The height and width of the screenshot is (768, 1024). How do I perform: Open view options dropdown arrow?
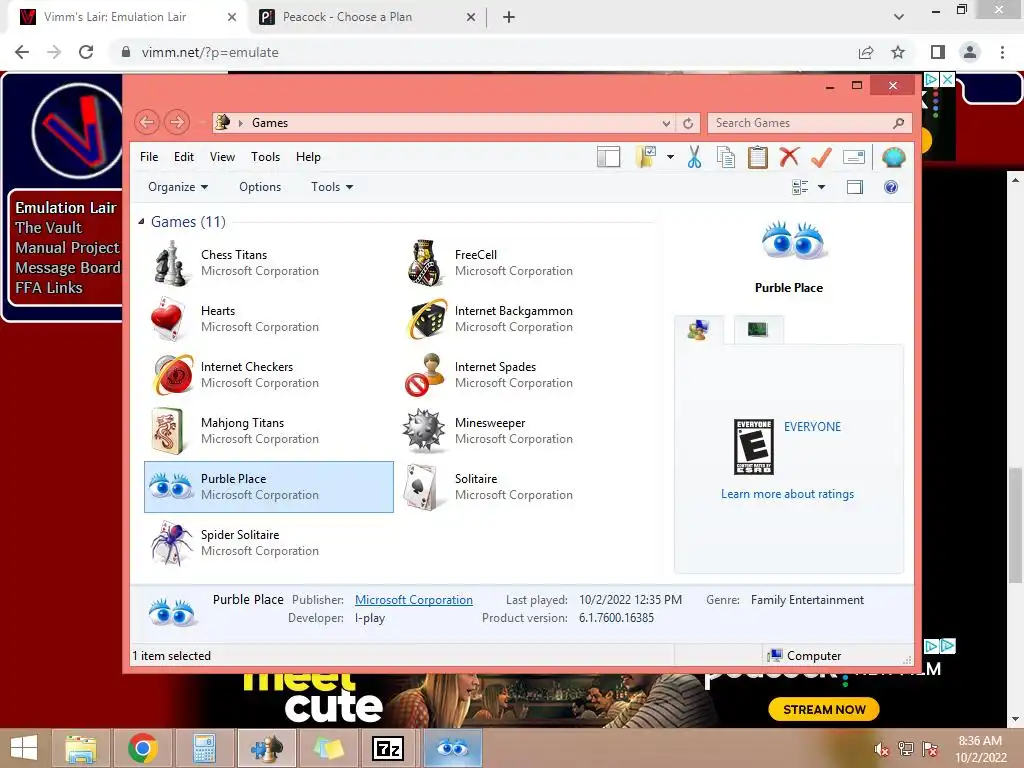pos(822,187)
